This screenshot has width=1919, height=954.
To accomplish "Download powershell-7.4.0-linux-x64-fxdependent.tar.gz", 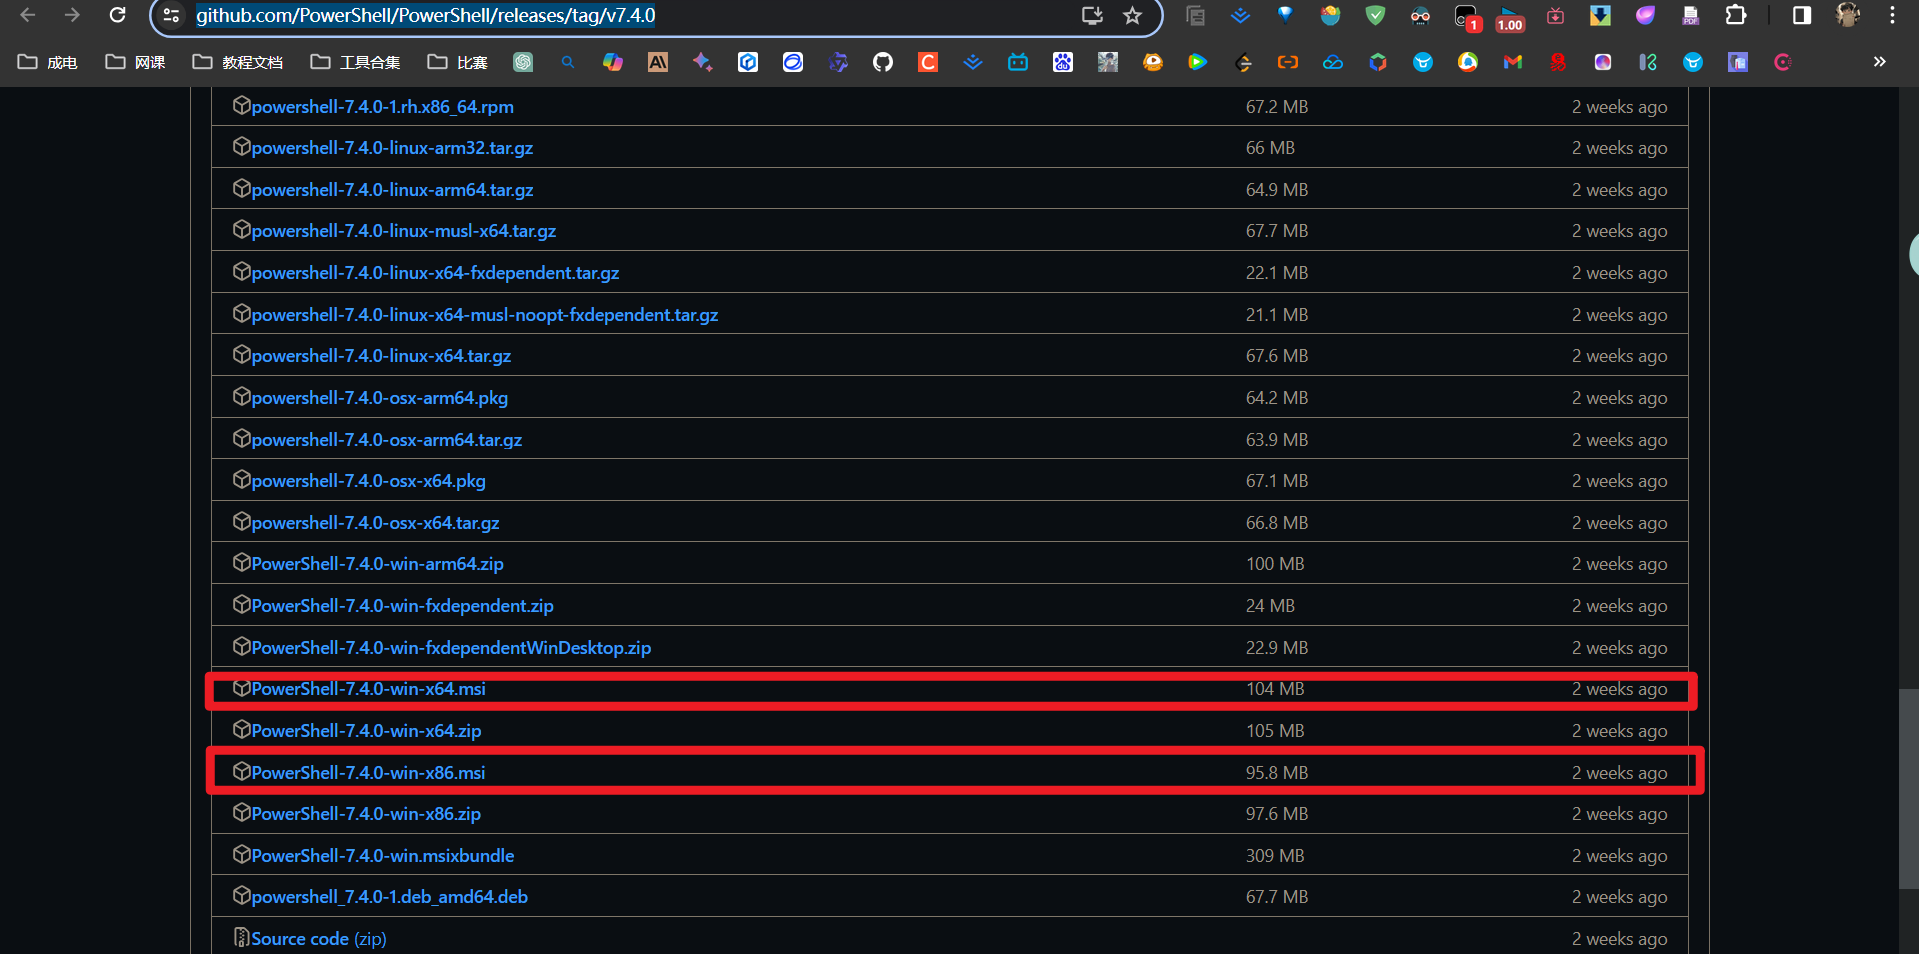I will coord(435,273).
